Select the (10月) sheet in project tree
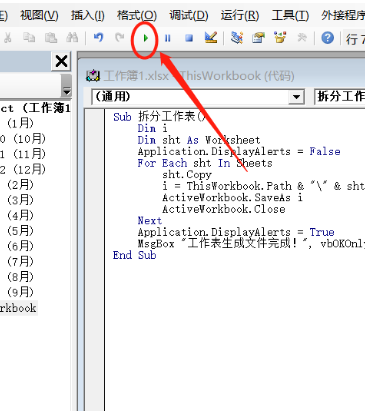365x411 pixels. (x=23, y=139)
